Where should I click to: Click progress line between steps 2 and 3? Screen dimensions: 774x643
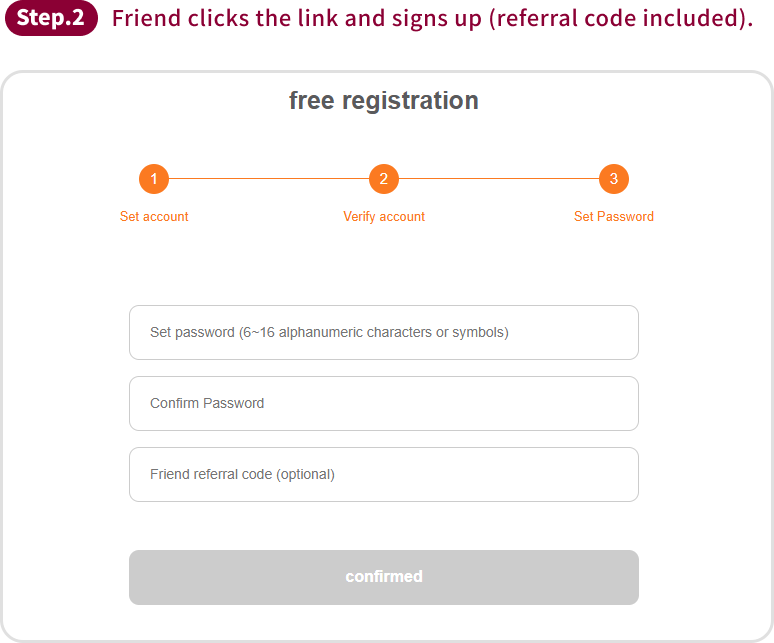tap(499, 179)
